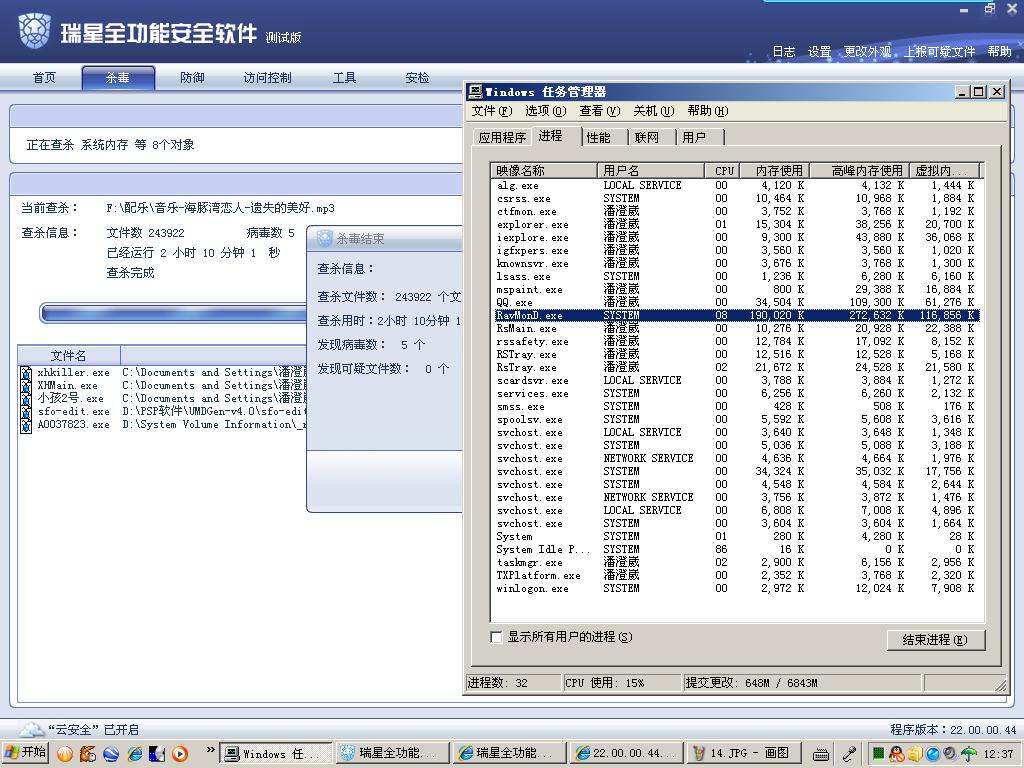The height and width of the screenshot is (768, 1024).
Task: Click the Task Manager title bar icon
Action: coord(475,91)
